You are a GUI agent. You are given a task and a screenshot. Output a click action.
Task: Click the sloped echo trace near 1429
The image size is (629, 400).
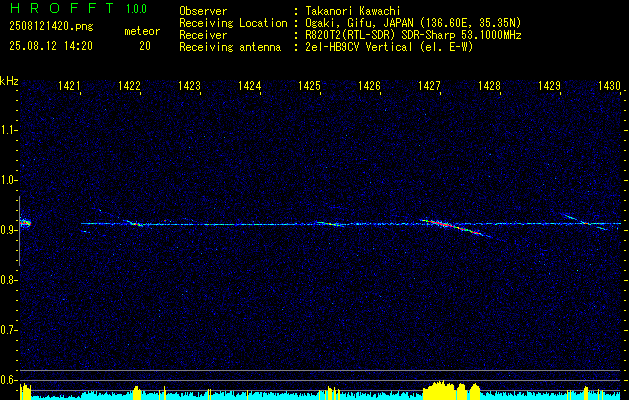point(585,222)
